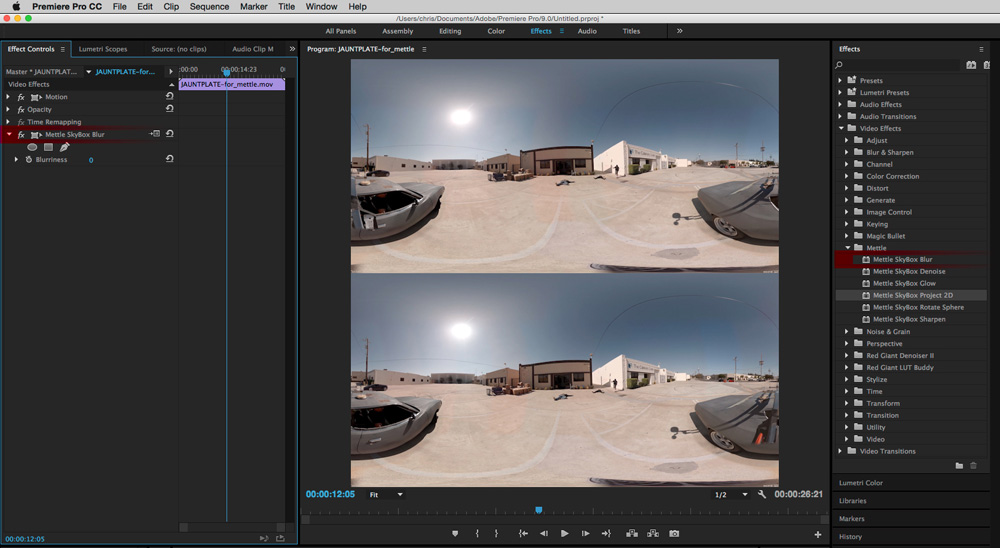Click the Go to In point button

pyautogui.click(x=523, y=533)
